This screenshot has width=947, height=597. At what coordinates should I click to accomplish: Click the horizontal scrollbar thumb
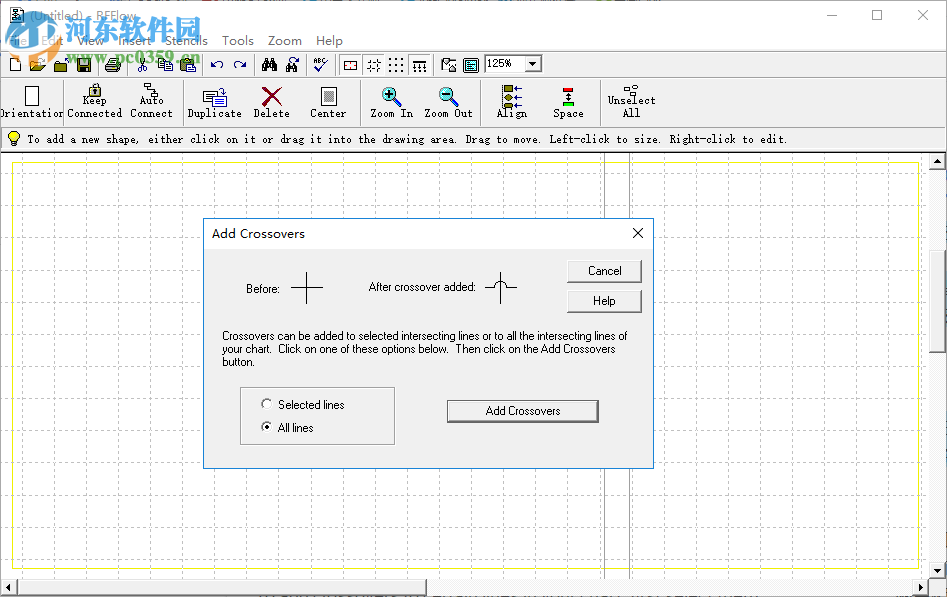coord(220,586)
